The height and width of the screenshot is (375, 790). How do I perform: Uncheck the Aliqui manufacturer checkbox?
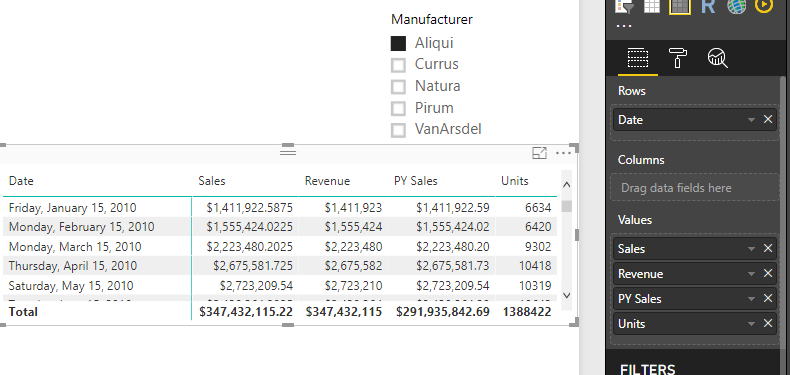[x=398, y=43]
